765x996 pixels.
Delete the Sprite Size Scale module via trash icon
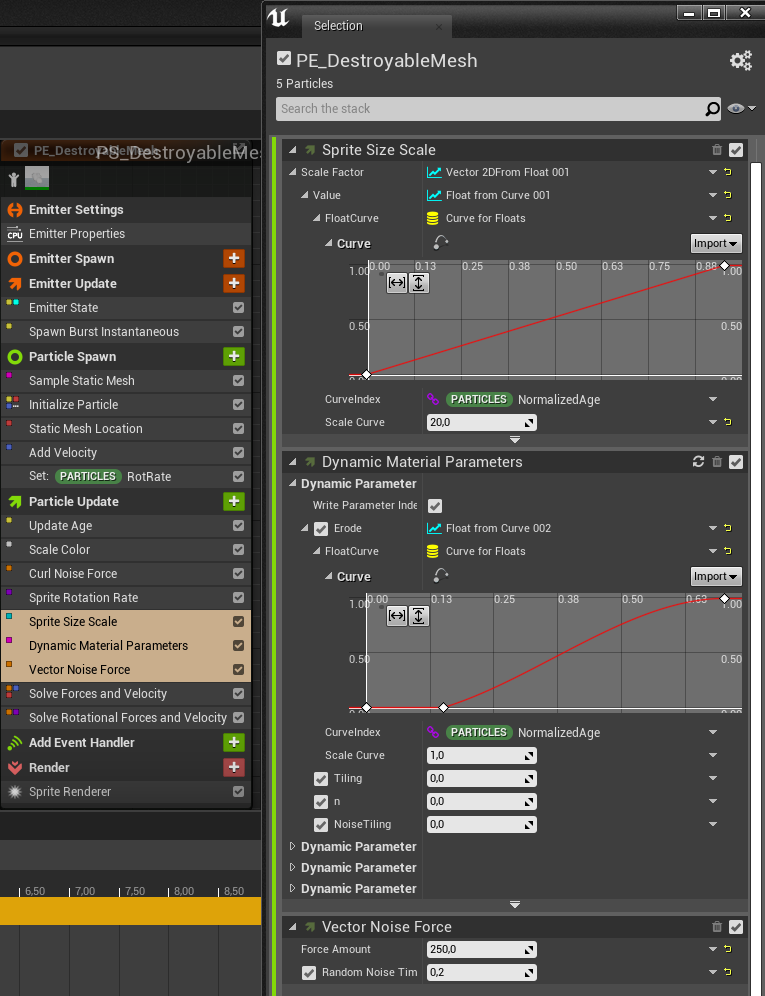(717, 150)
